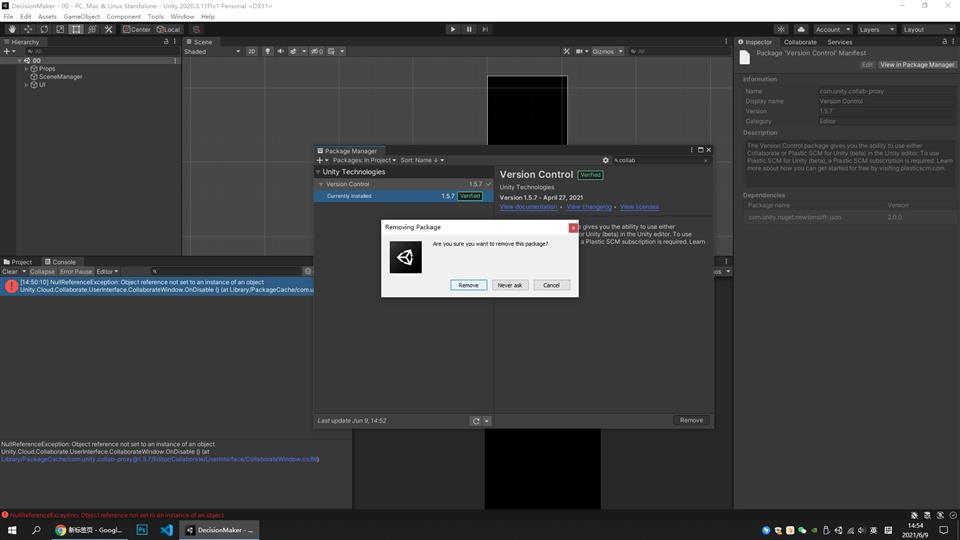960x540 pixels.
Task: Open the console Editor dropdown
Action: [107, 272]
